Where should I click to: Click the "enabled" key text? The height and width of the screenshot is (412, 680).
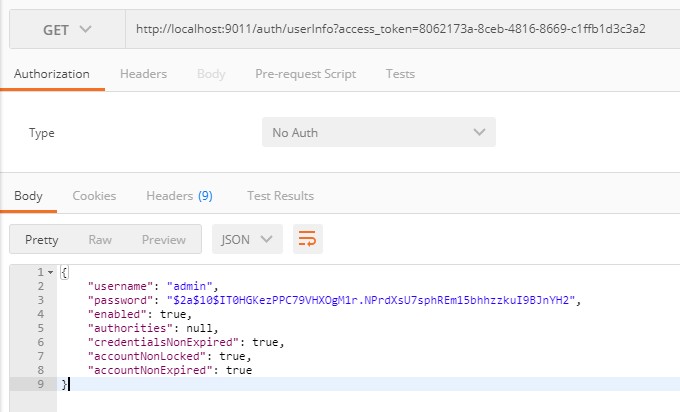pyautogui.click(x=118, y=314)
